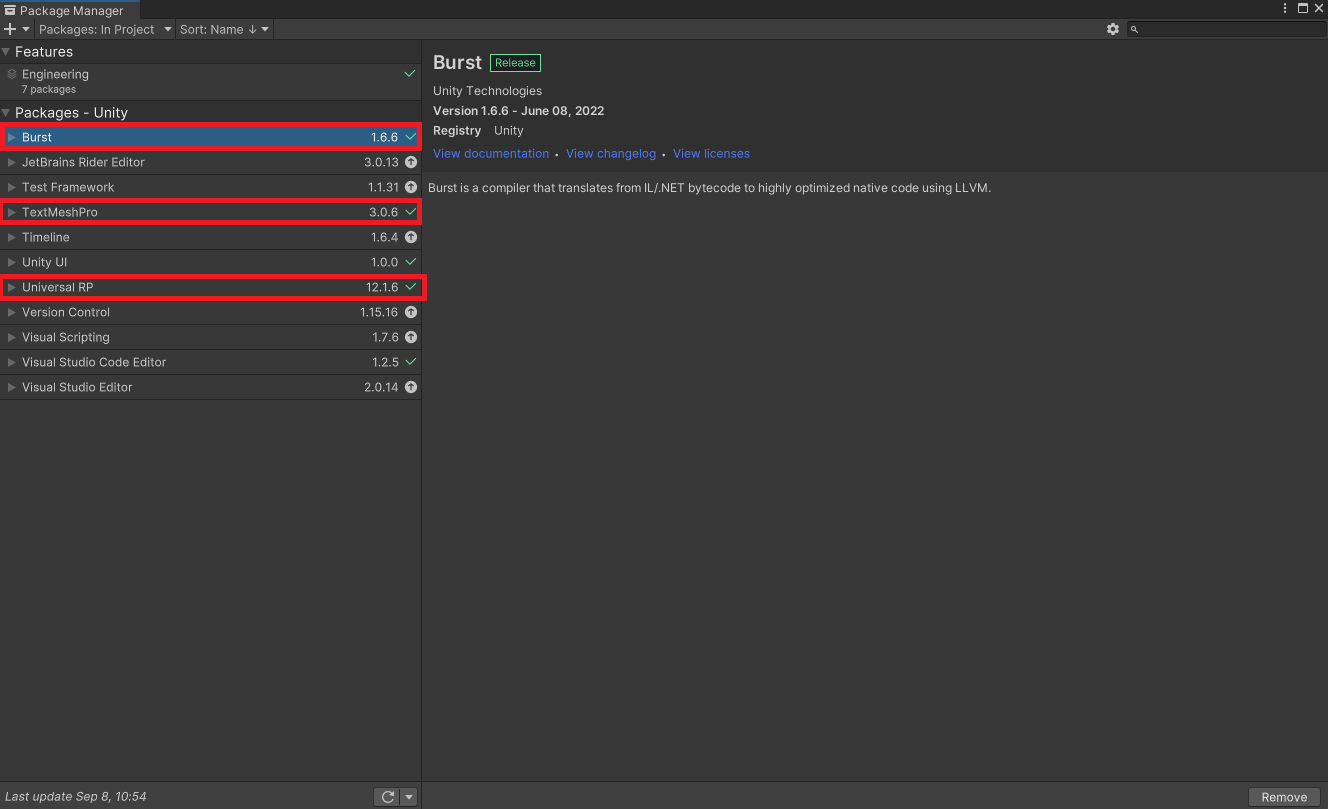Select the Timeline package name

click(46, 237)
